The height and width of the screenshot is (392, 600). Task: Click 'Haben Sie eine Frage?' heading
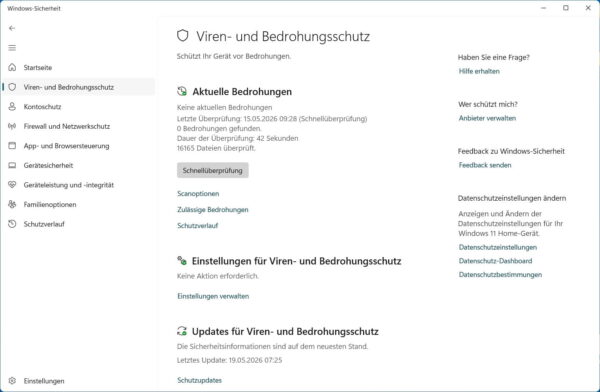click(x=494, y=57)
